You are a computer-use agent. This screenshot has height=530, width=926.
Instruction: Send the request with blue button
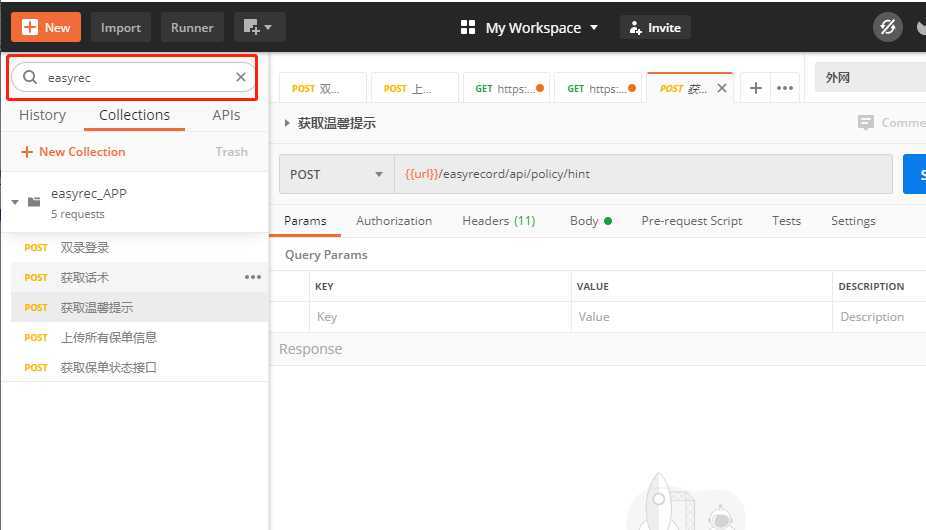click(x=915, y=174)
